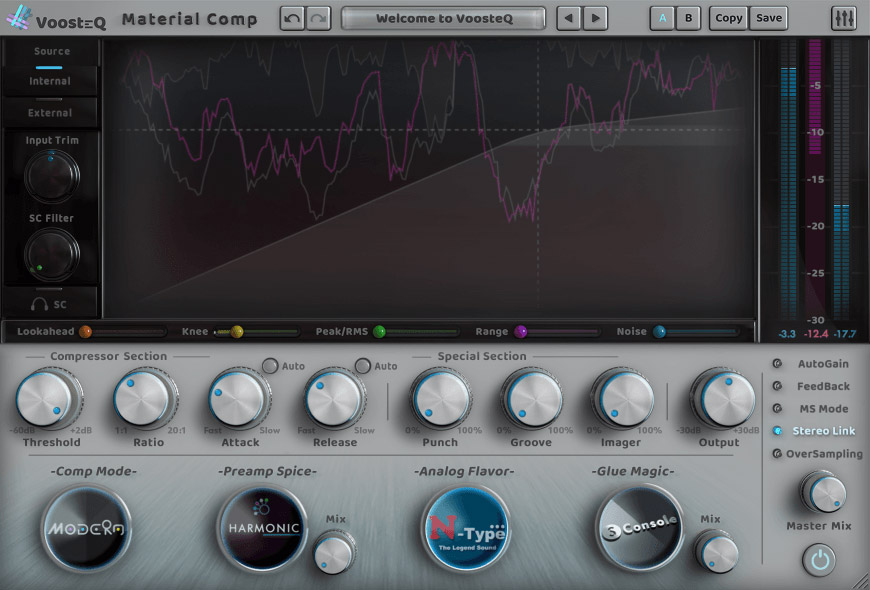
Task: Select the Modern comp mode knob
Action: (85, 531)
